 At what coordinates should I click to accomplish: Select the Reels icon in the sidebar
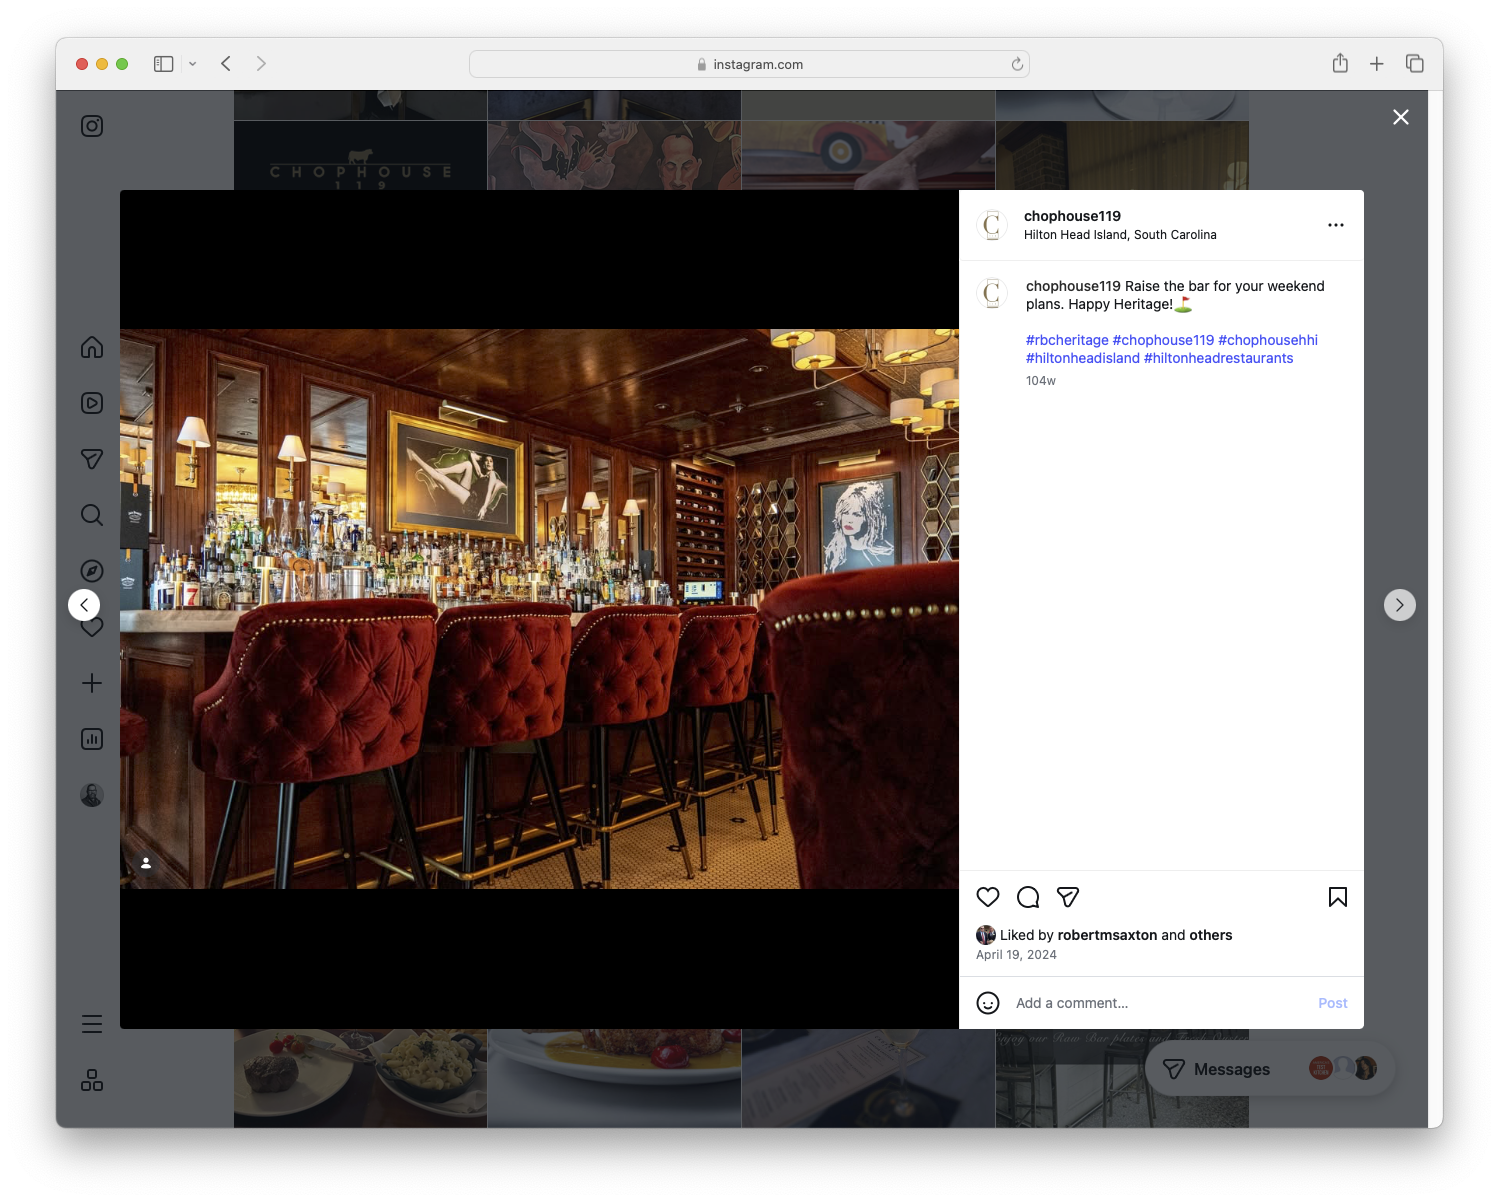(x=91, y=403)
